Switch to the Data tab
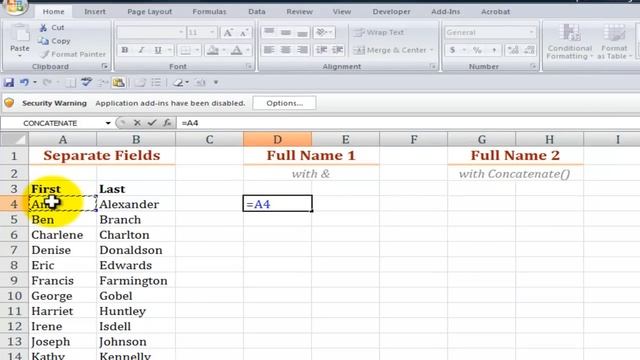 click(257, 12)
